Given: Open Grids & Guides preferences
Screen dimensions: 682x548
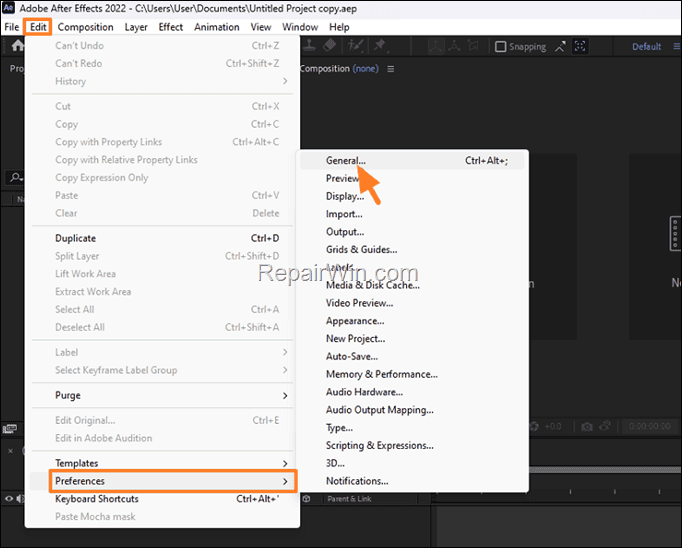Looking at the screenshot, I should pyautogui.click(x=412, y=250).
